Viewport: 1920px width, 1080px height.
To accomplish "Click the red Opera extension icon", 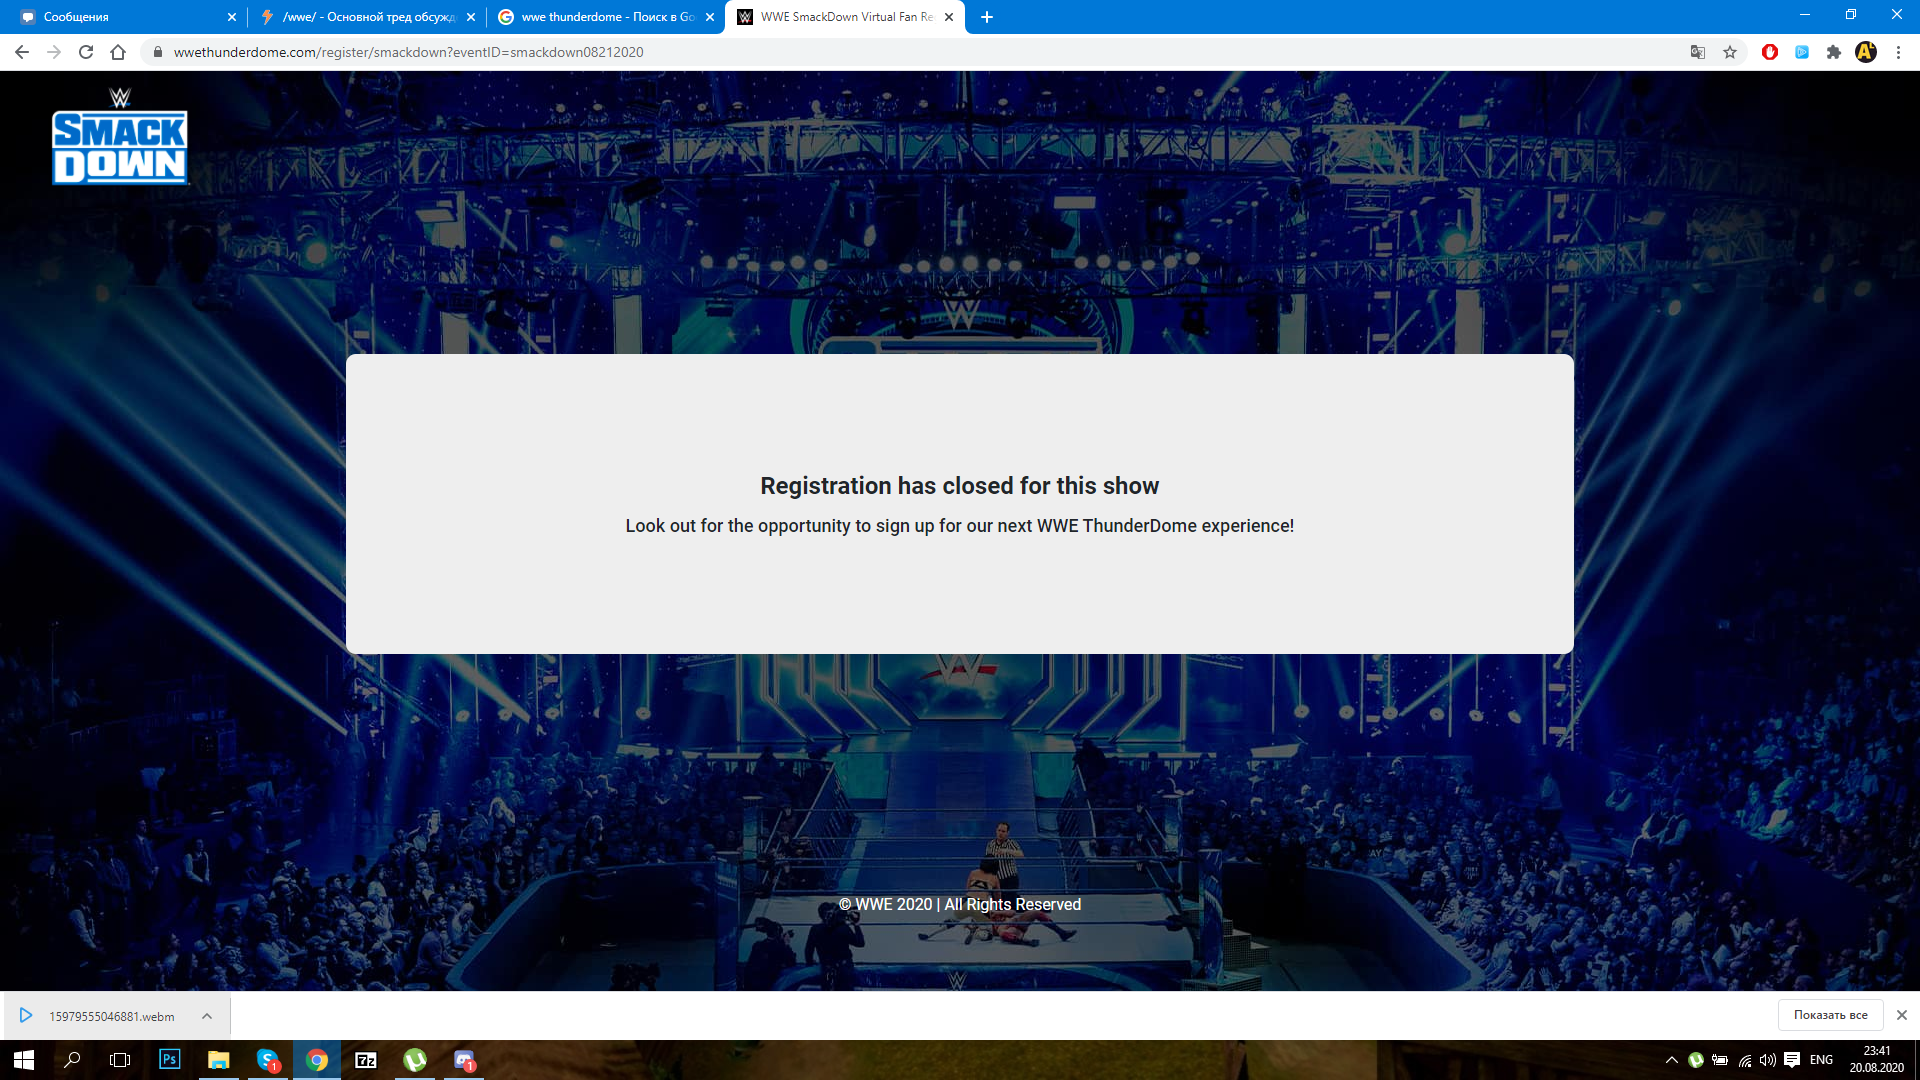I will 1770,52.
